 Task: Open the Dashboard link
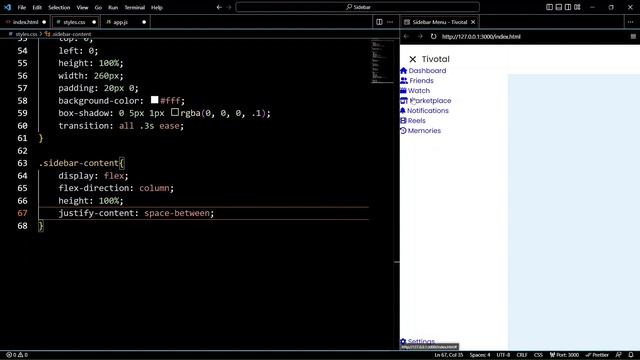point(427,71)
